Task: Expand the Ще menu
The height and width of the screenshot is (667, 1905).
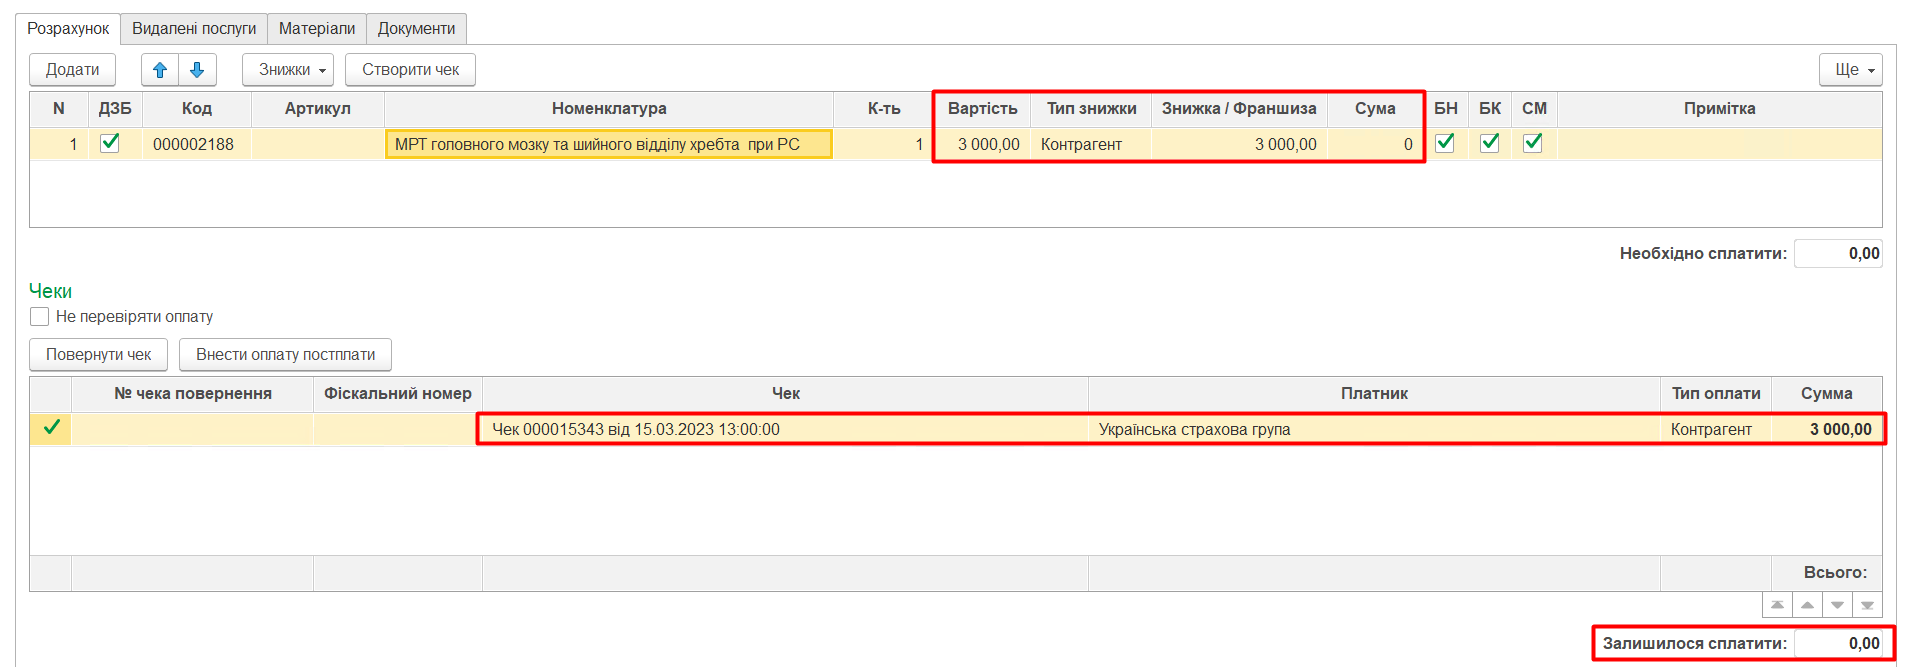Action: (1850, 70)
